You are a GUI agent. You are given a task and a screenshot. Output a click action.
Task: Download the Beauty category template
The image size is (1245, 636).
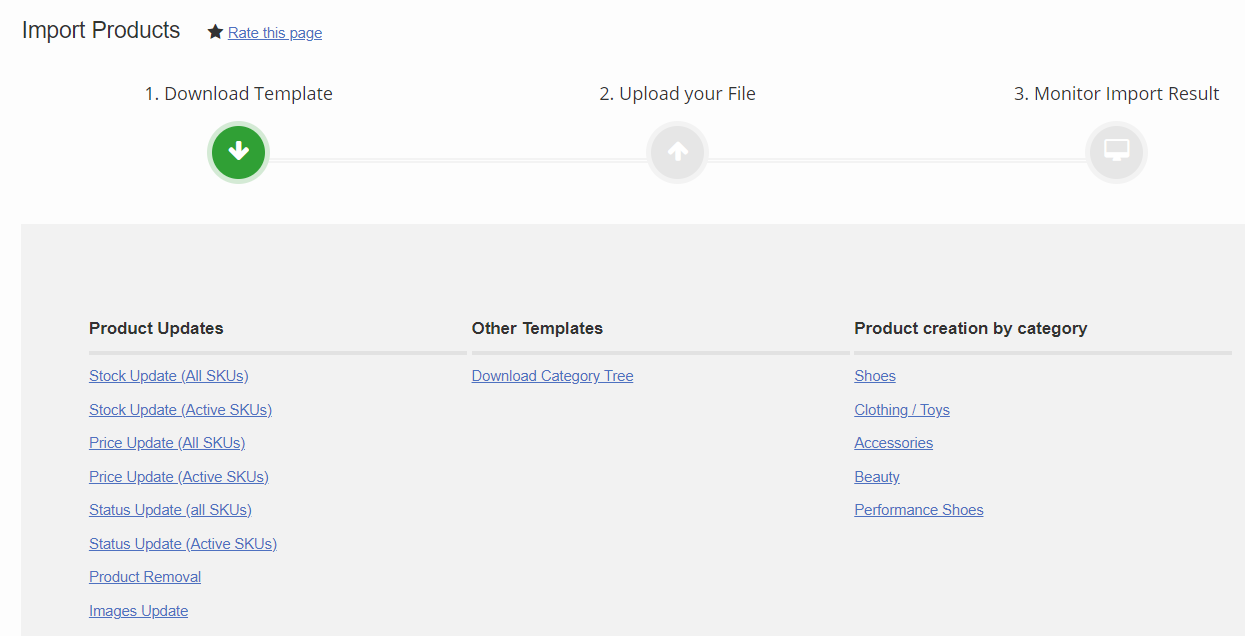point(877,477)
